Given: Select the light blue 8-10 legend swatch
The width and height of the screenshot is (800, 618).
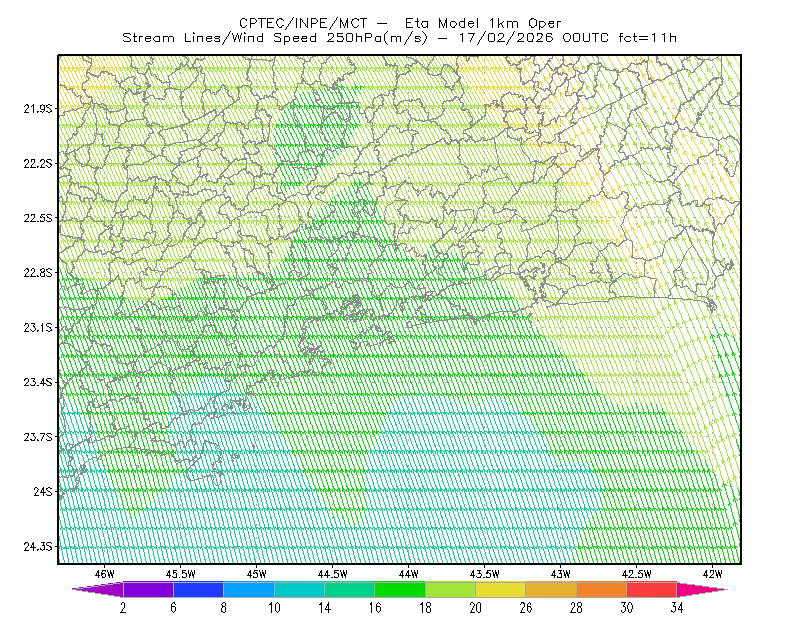Looking at the screenshot, I should 248,589.
